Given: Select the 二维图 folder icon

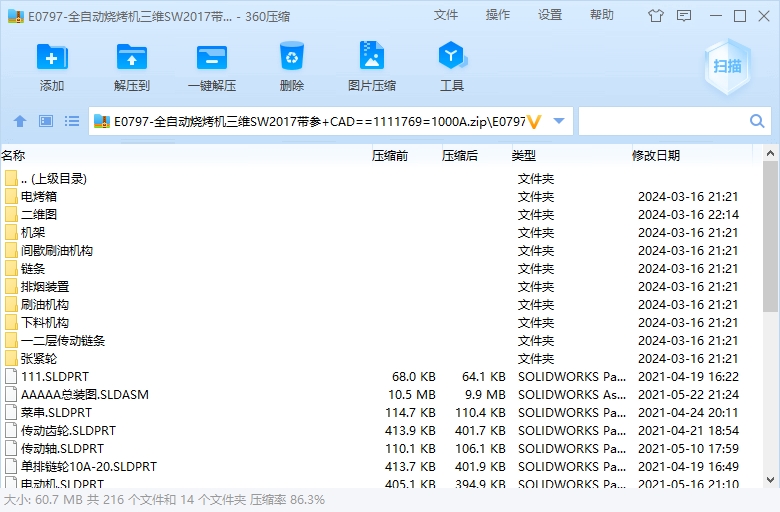Looking at the screenshot, I should click(11, 214).
